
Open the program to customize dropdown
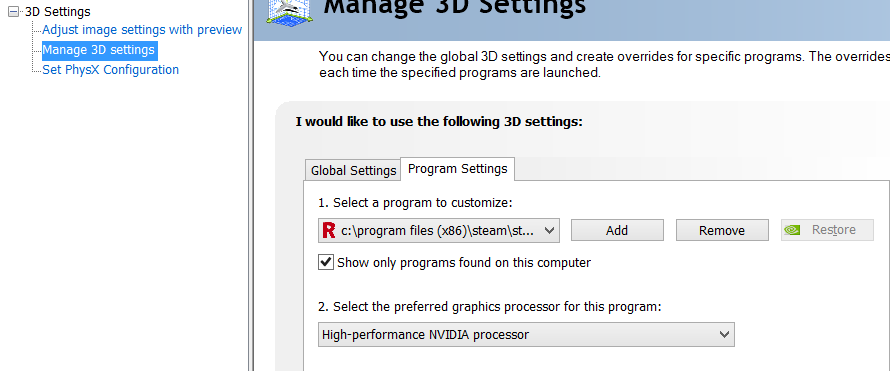coord(439,230)
